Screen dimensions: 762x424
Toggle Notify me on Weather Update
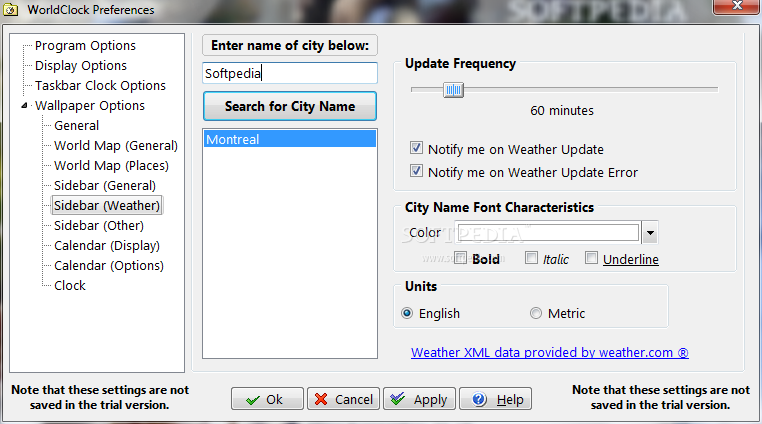[416, 148]
